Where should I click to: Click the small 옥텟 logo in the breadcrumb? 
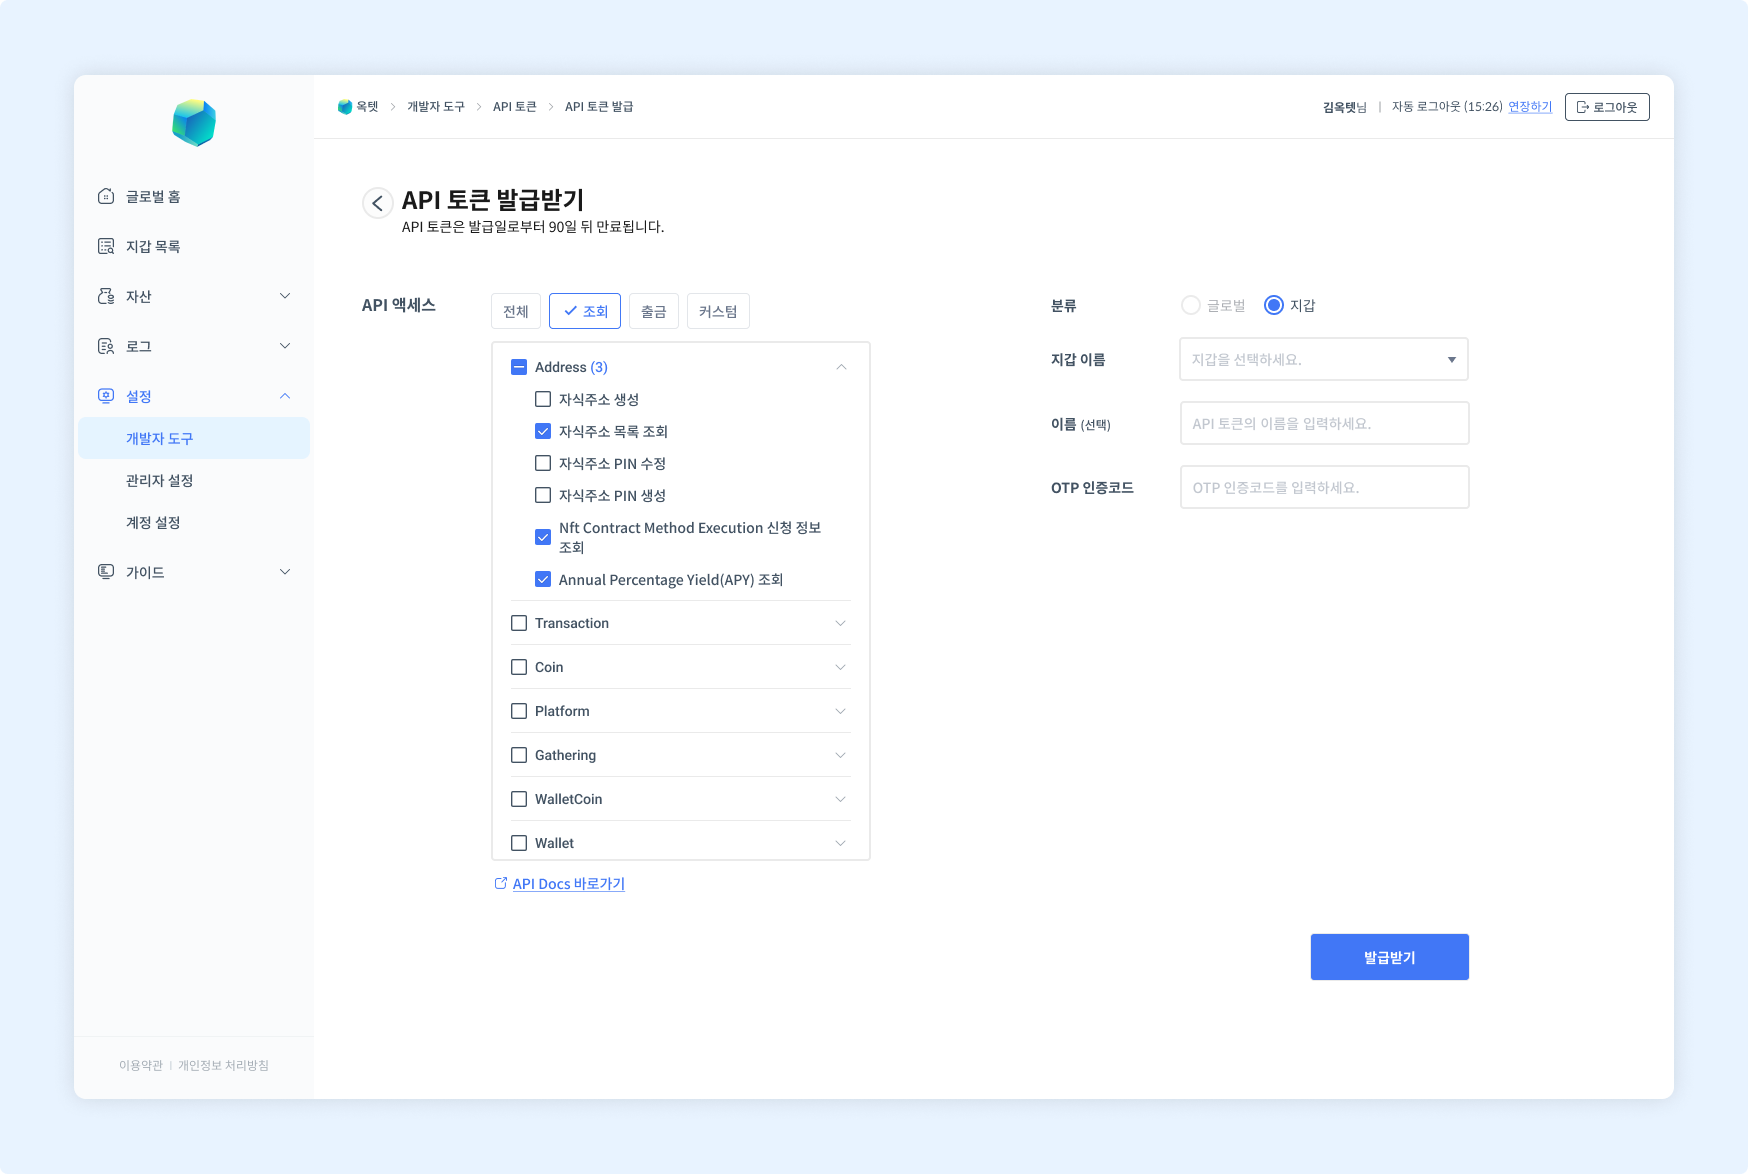tap(345, 107)
